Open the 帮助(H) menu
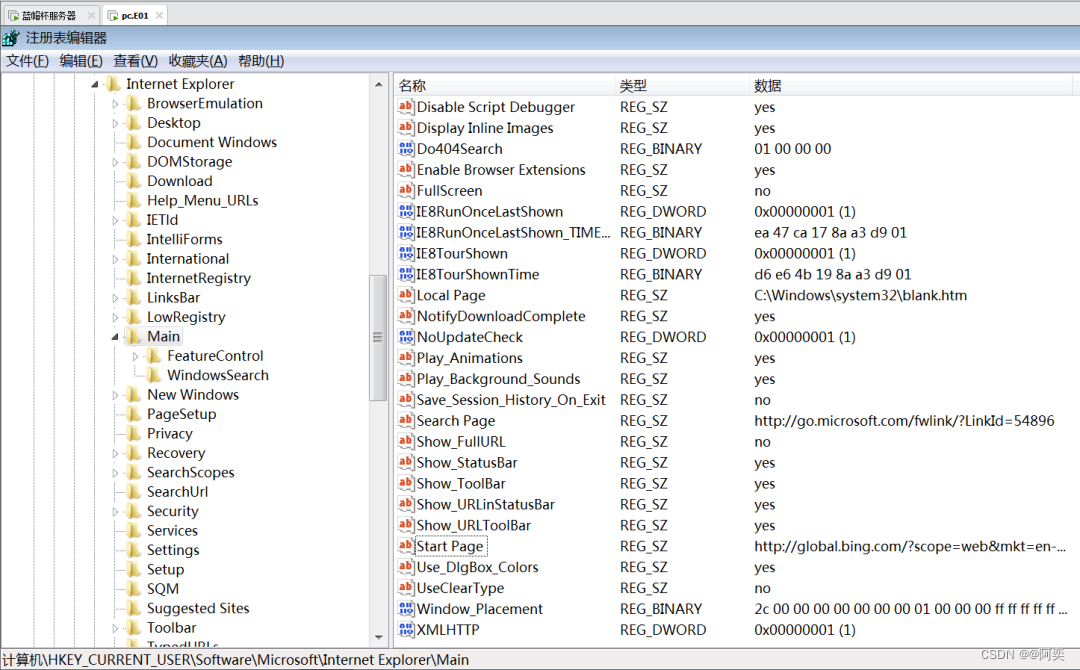This screenshot has width=1080, height=670. coord(261,61)
